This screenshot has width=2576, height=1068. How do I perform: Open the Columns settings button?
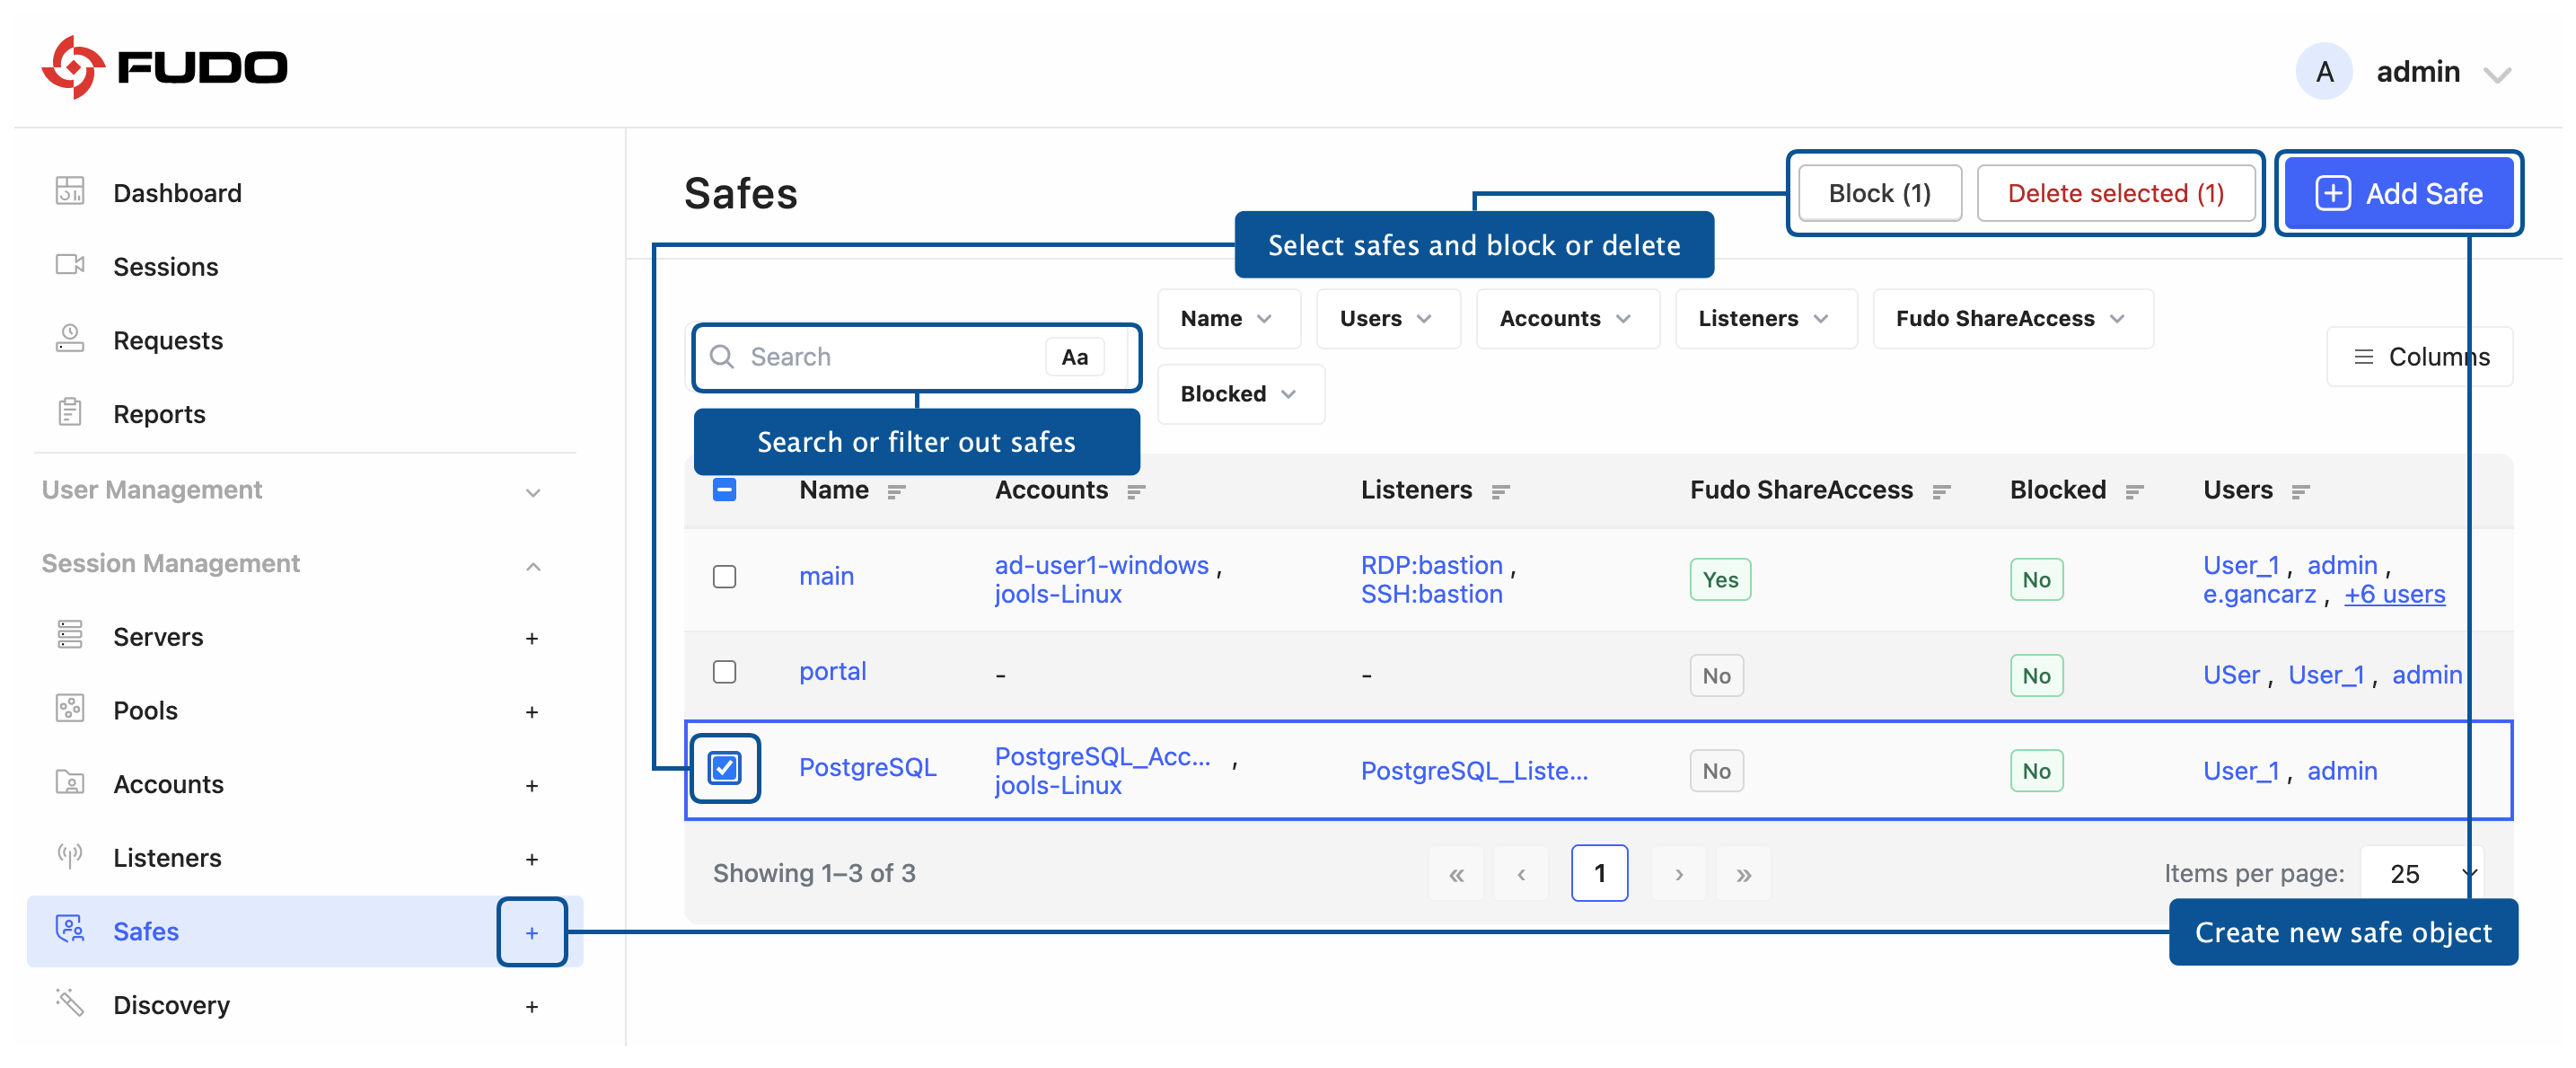click(2419, 357)
